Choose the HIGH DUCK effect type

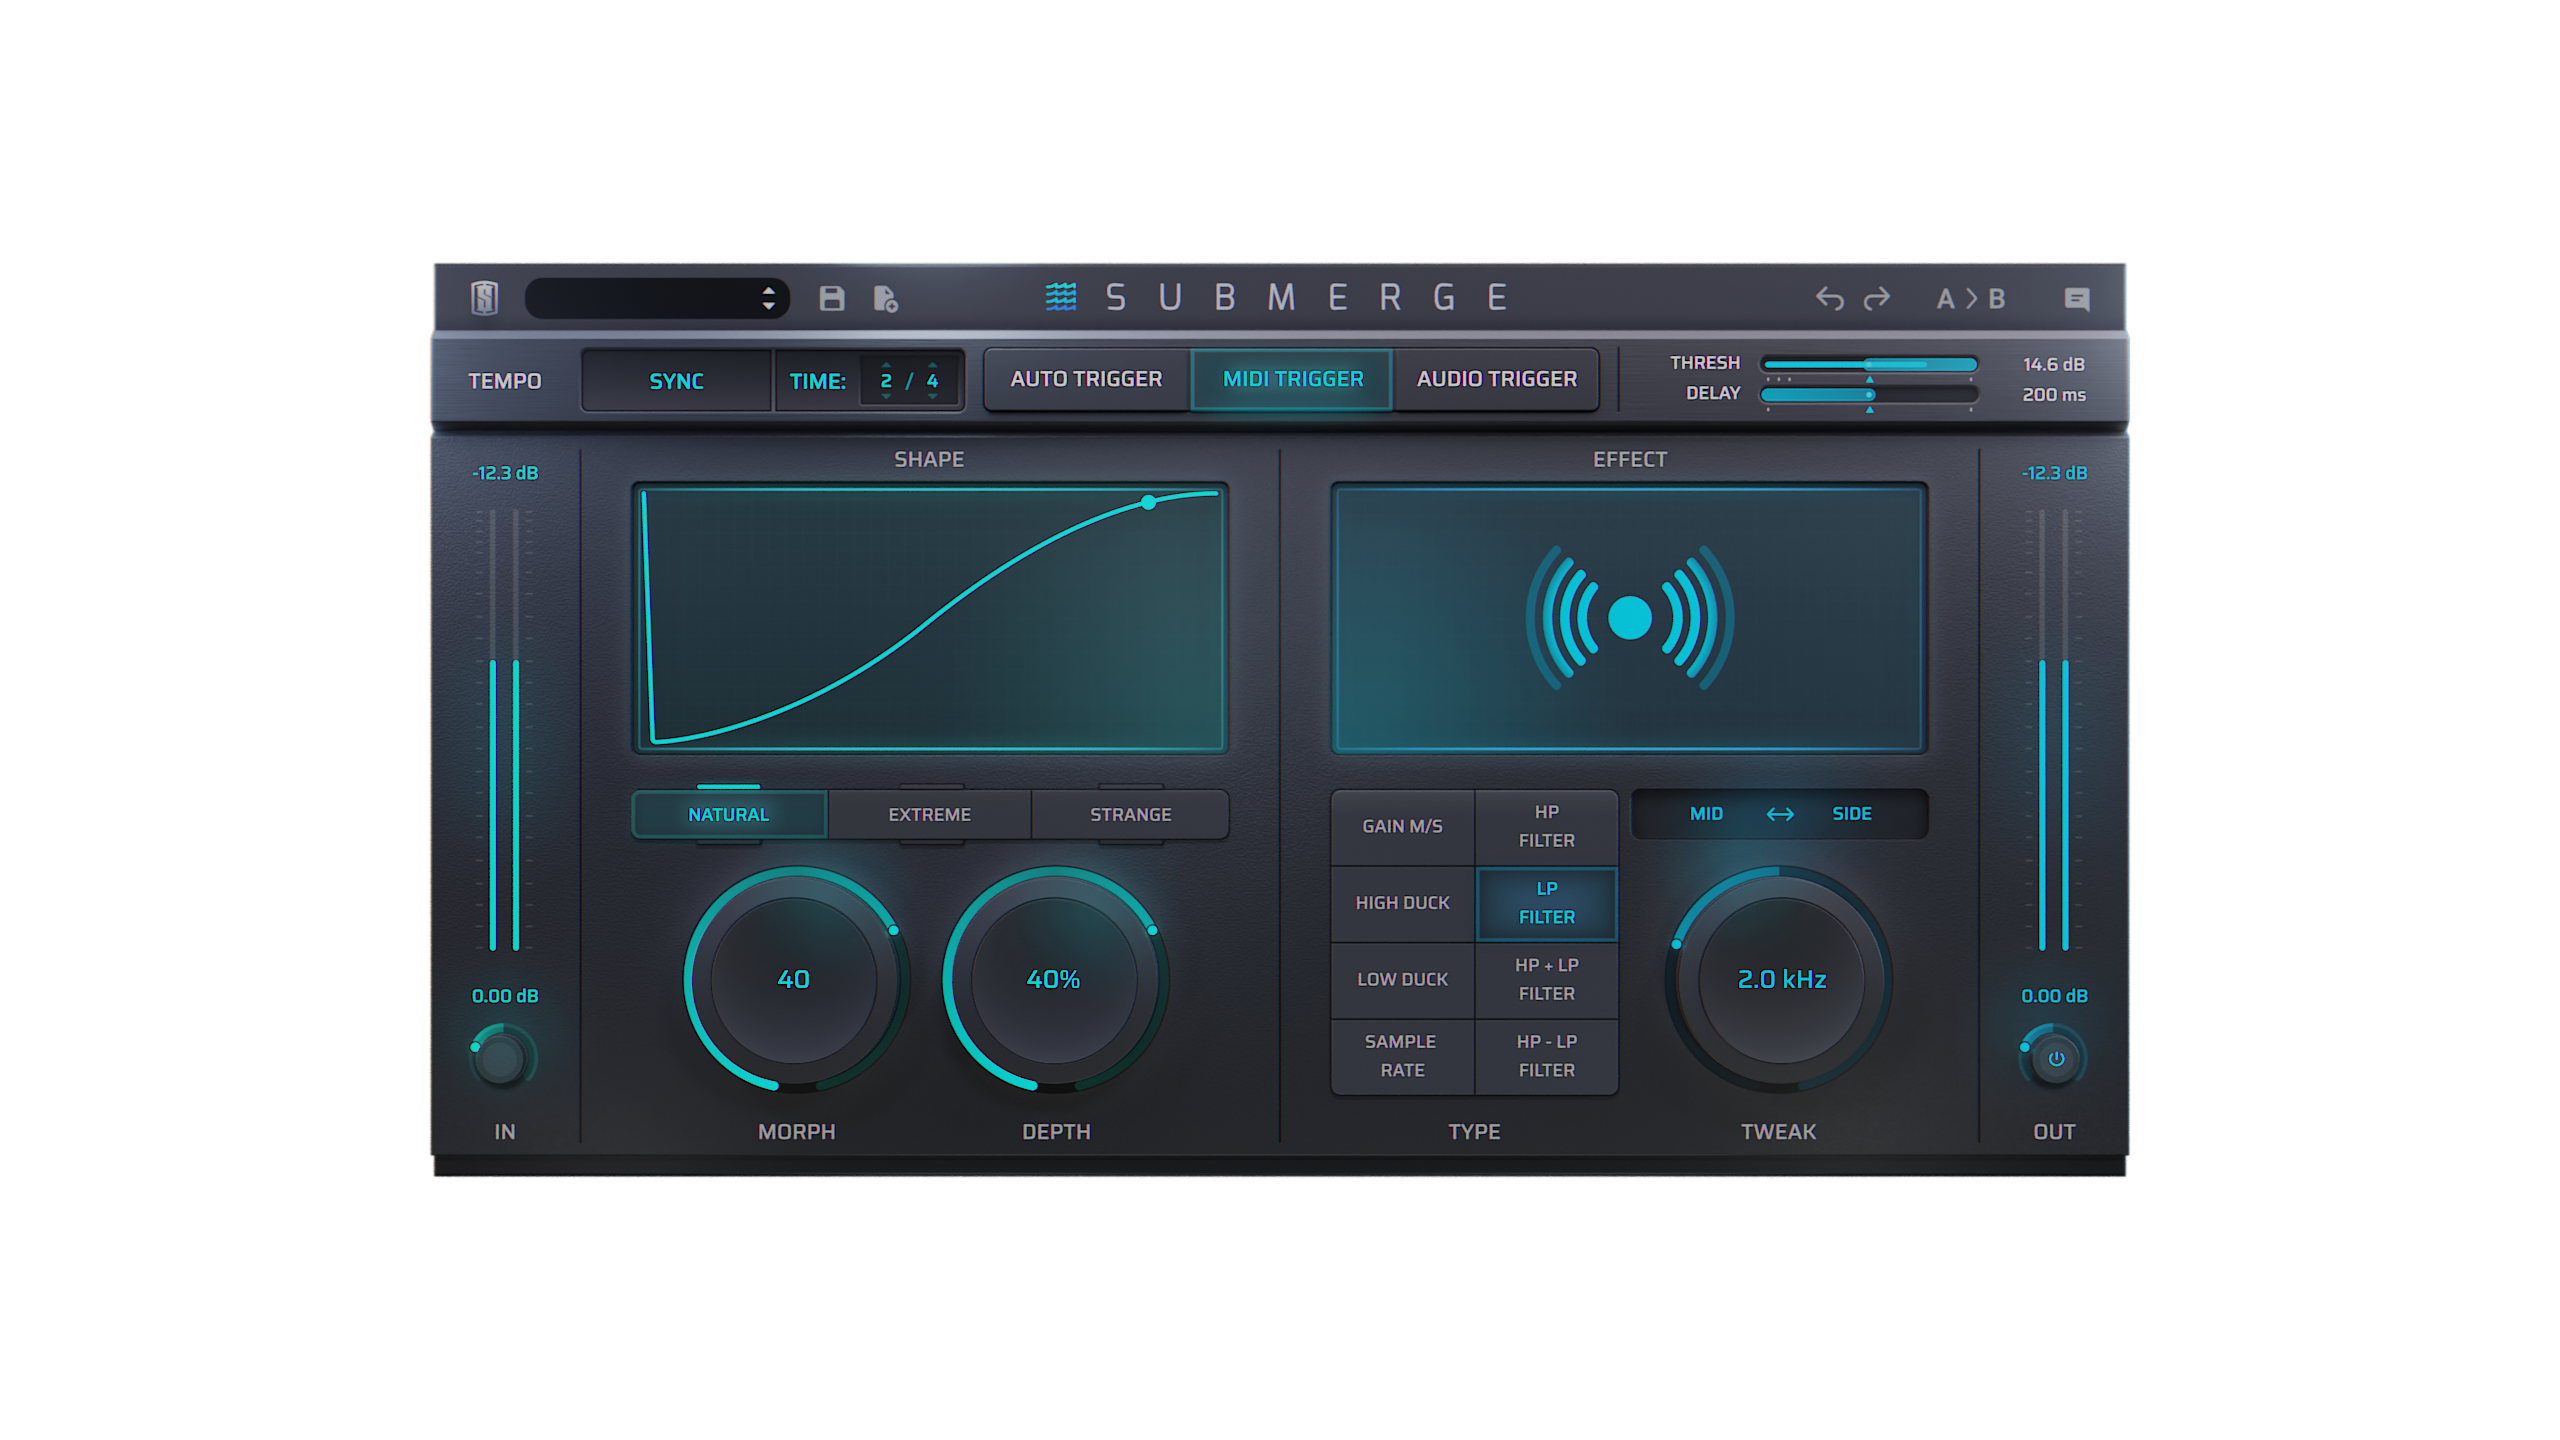1402,902
